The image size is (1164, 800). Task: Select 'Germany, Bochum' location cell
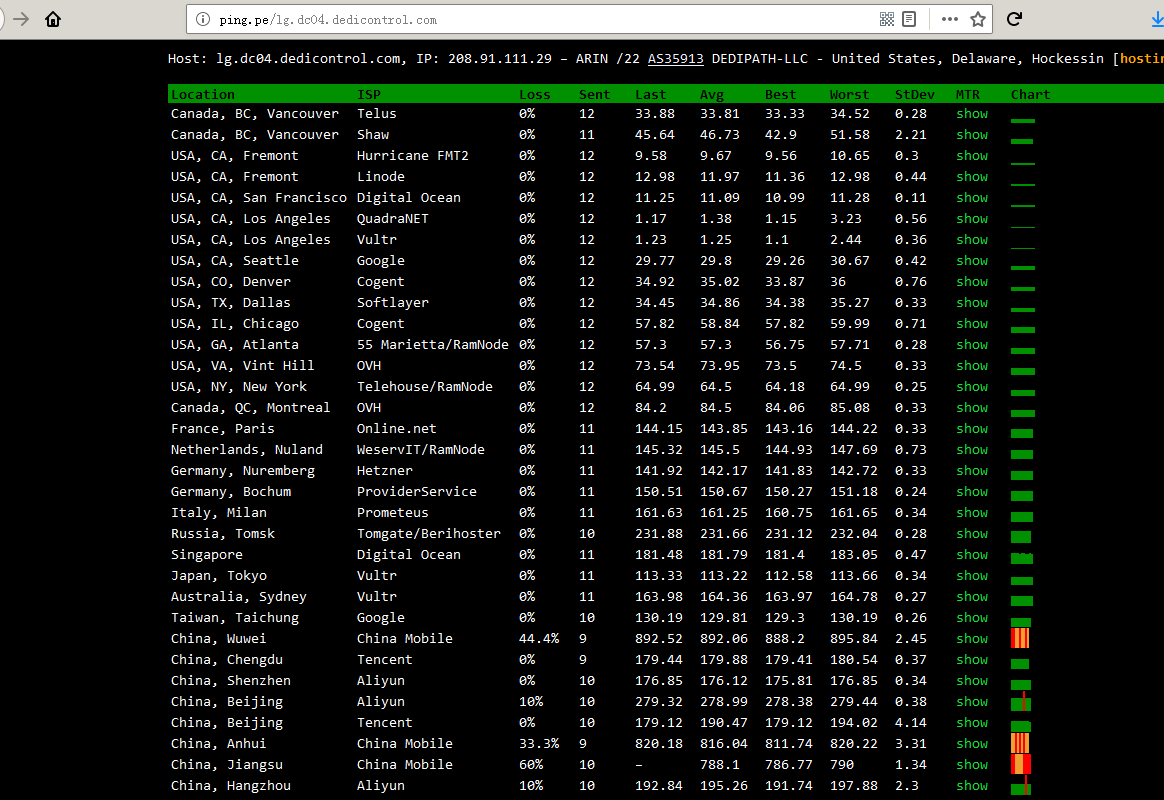tap(231, 491)
